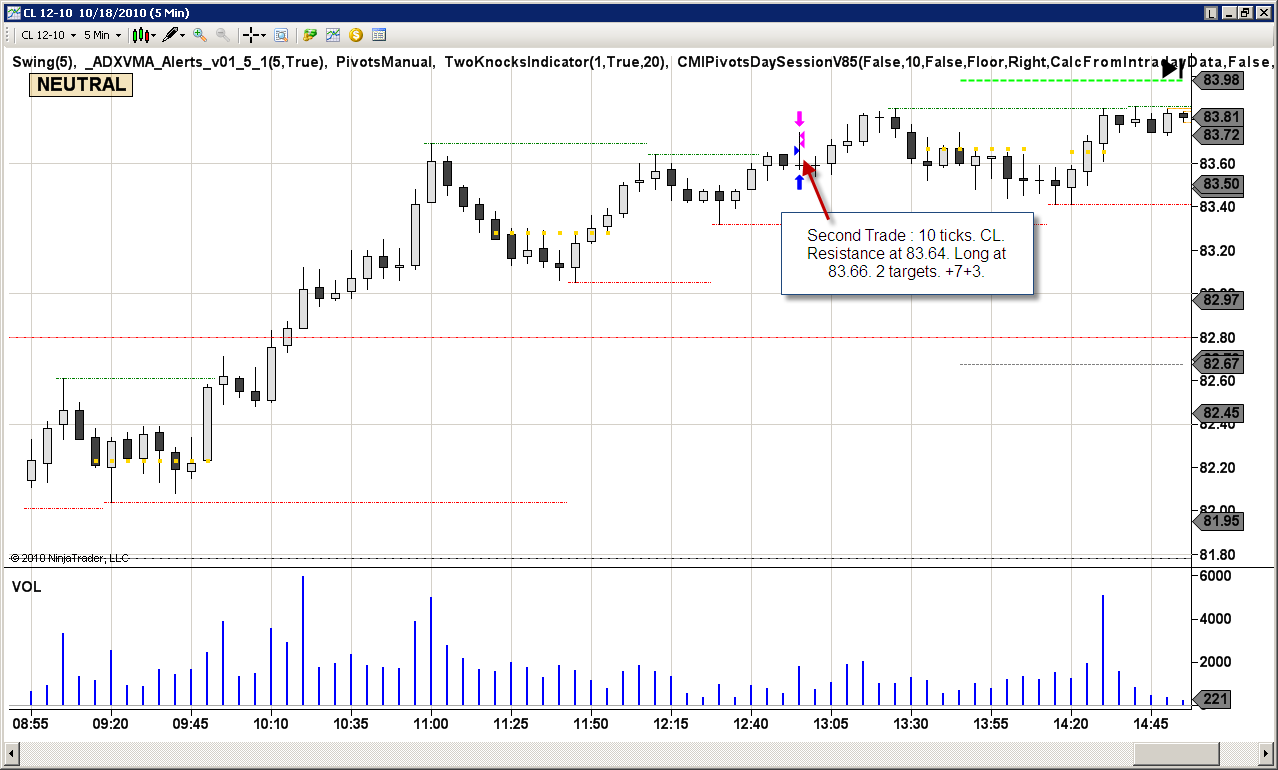
Task: Click the zoom in magnifier icon
Action: click(x=200, y=35)
